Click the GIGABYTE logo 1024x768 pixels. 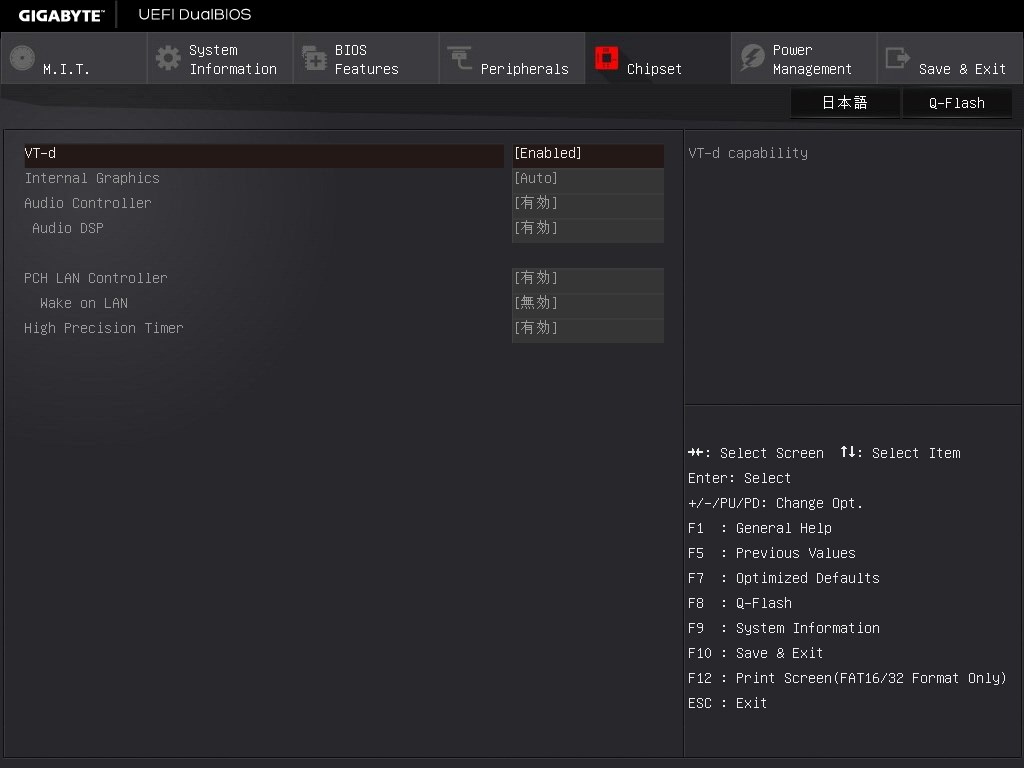click(58, 14)
